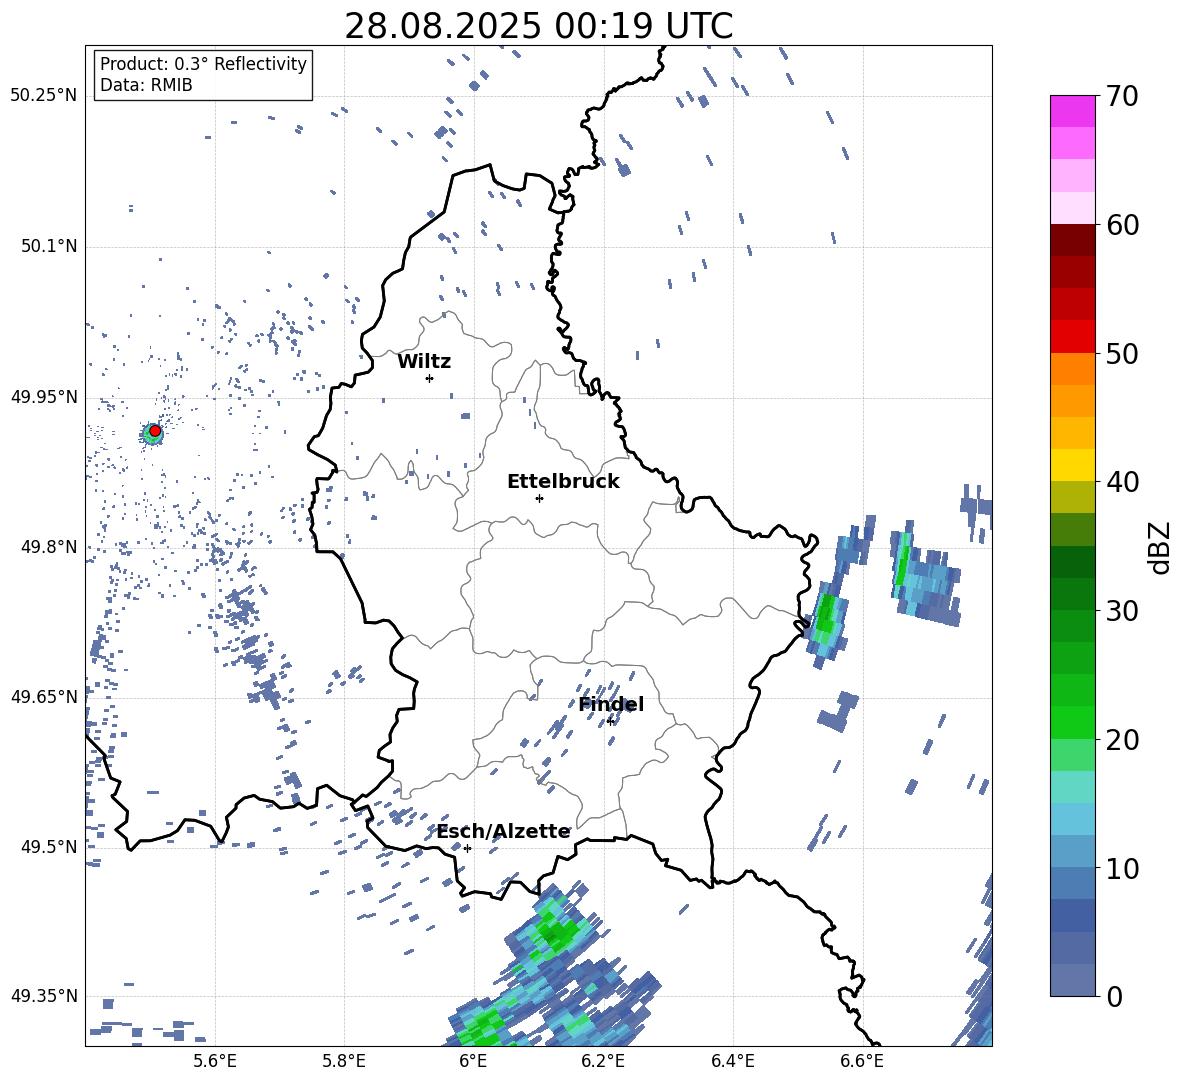
Task: Click the 'Data: RMIB' text
Action: tap(146, 85)
